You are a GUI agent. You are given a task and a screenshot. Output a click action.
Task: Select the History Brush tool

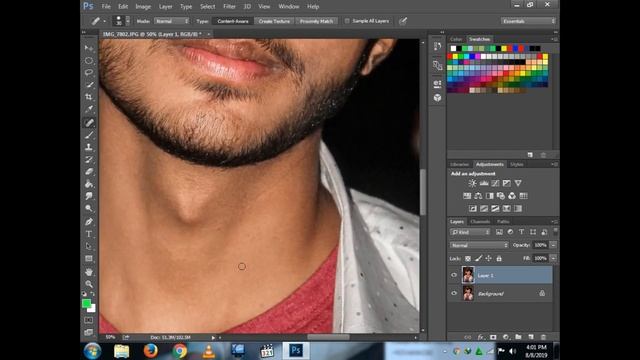pyautogui.click(x=89, y=159)
